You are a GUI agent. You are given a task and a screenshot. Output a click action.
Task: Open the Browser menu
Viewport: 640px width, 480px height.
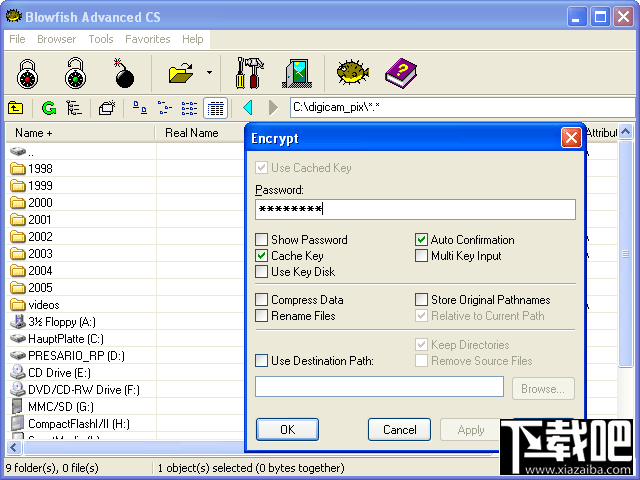[x=56, y=39]
